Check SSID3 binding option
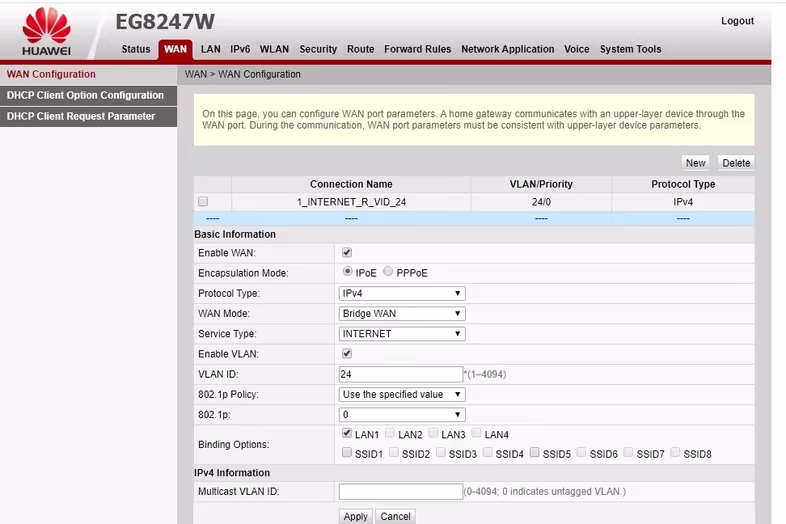This screenshot has width=786, height=524. pyautogui.click(x=441, y=452)
